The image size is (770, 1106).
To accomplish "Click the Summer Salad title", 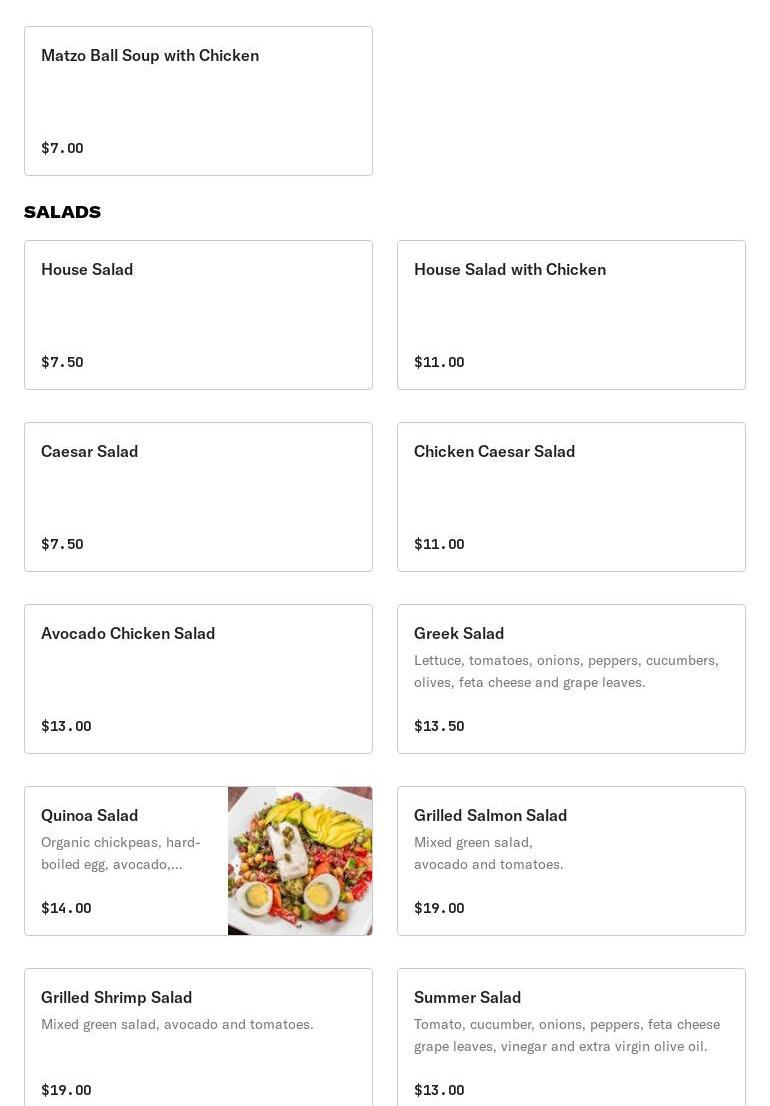I will click(x=467, y=998).
